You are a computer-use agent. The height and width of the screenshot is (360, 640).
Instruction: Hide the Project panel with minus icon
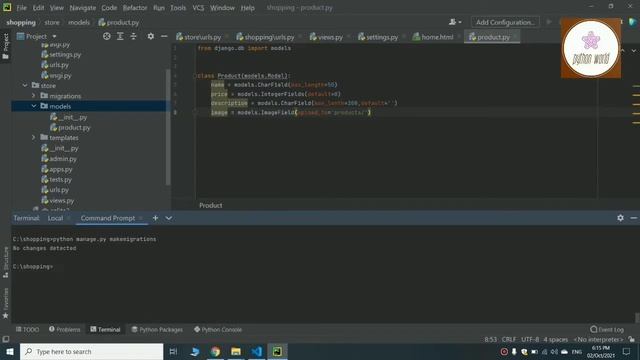click(164, 36)
